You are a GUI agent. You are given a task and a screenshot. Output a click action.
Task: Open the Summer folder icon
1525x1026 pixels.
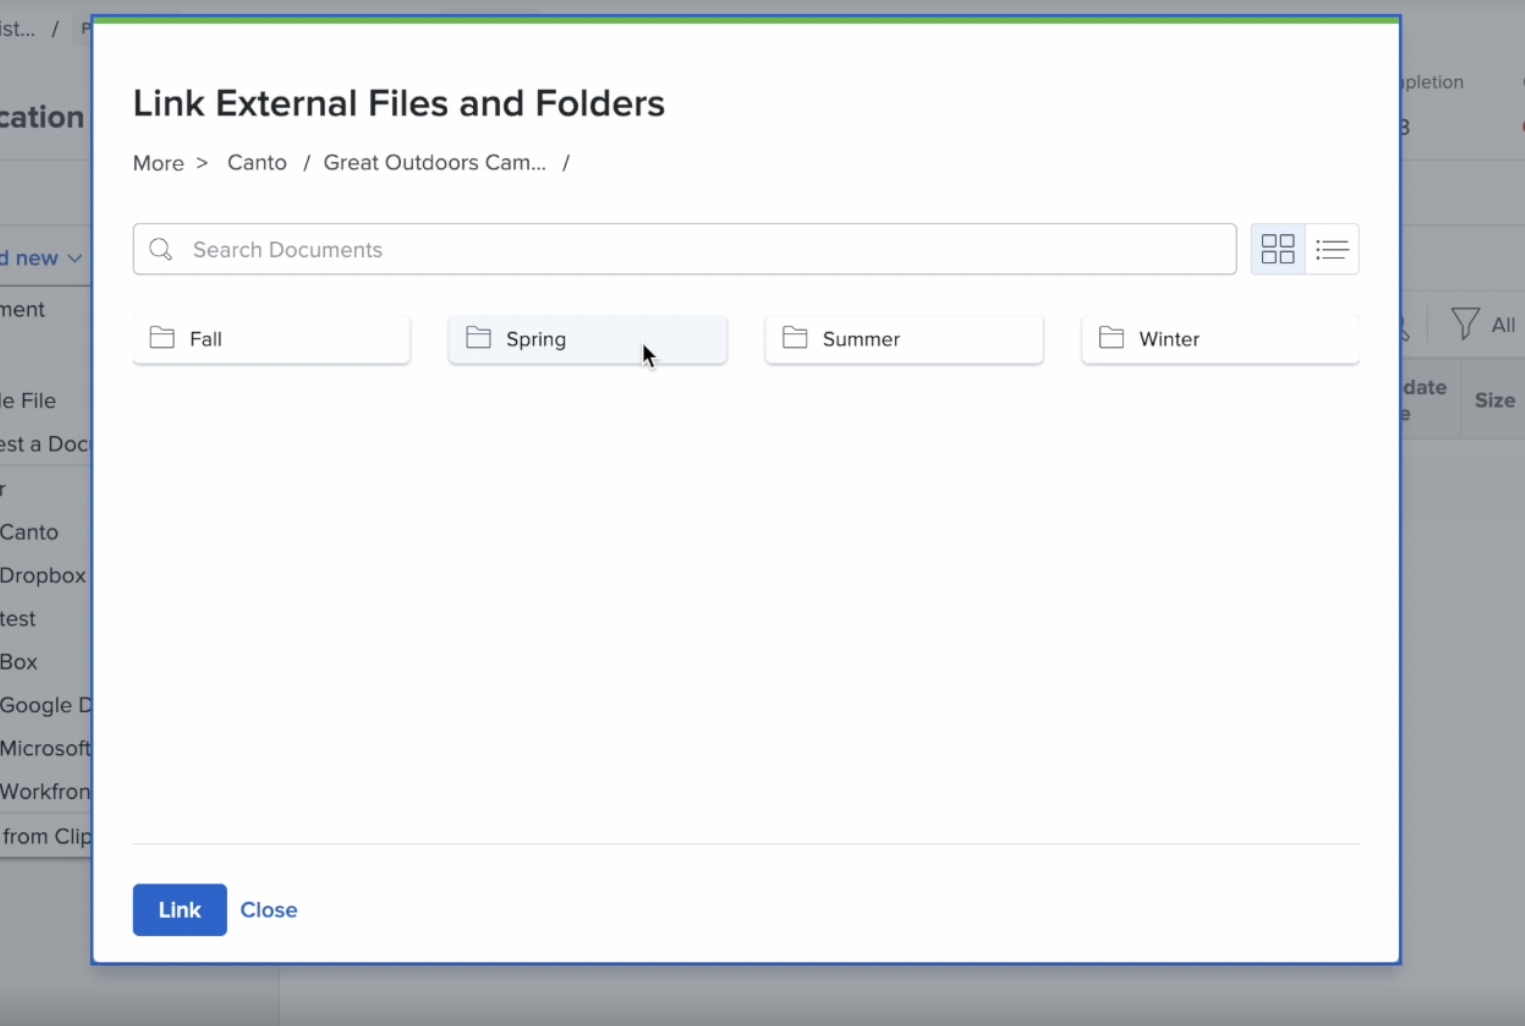point(794,338)
